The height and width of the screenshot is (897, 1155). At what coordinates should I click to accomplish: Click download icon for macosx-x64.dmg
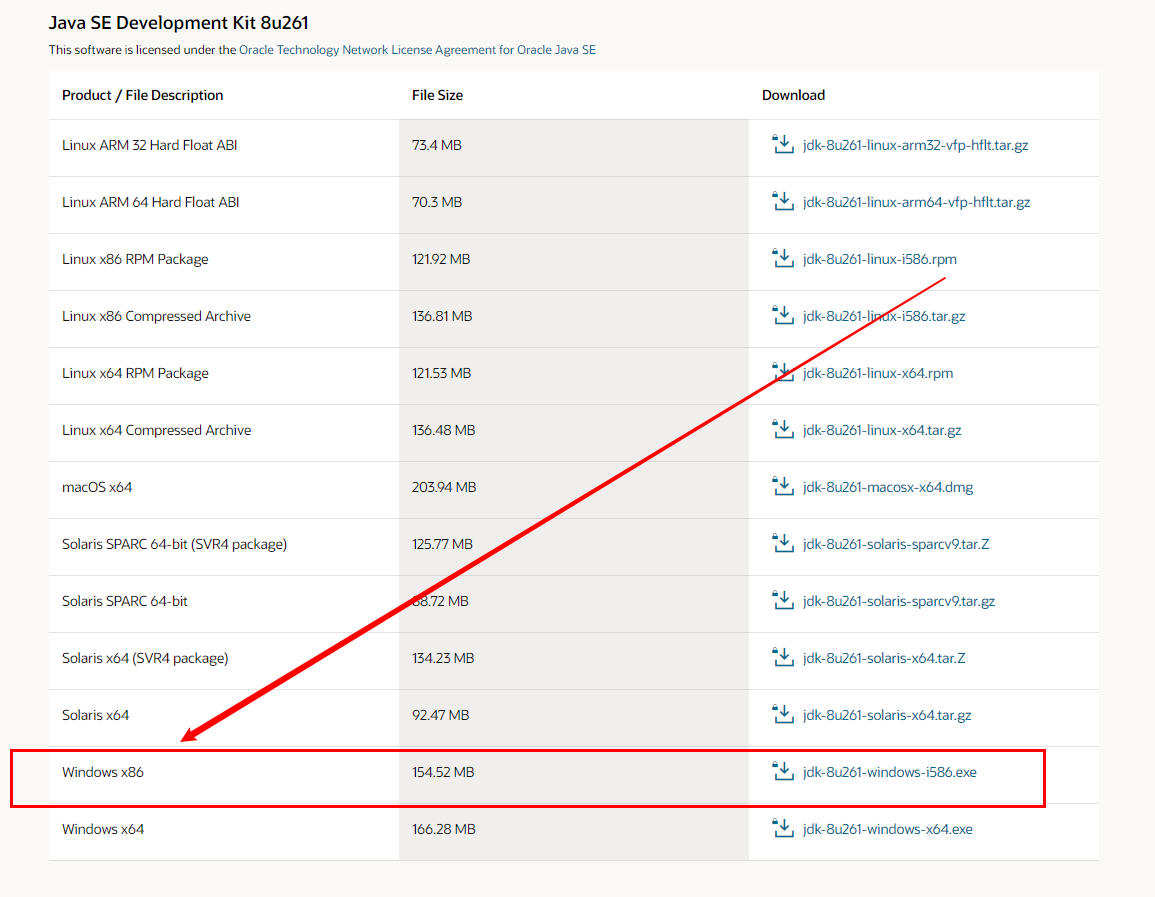click(x=782, y=487)
